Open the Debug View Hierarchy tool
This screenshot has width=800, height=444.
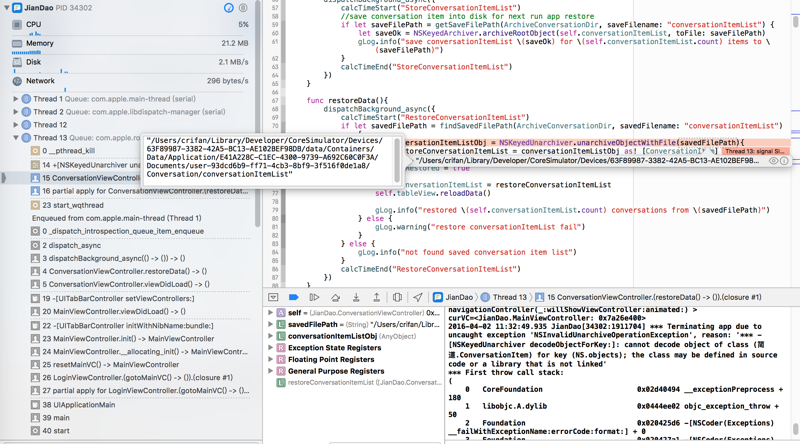[397, 298]
